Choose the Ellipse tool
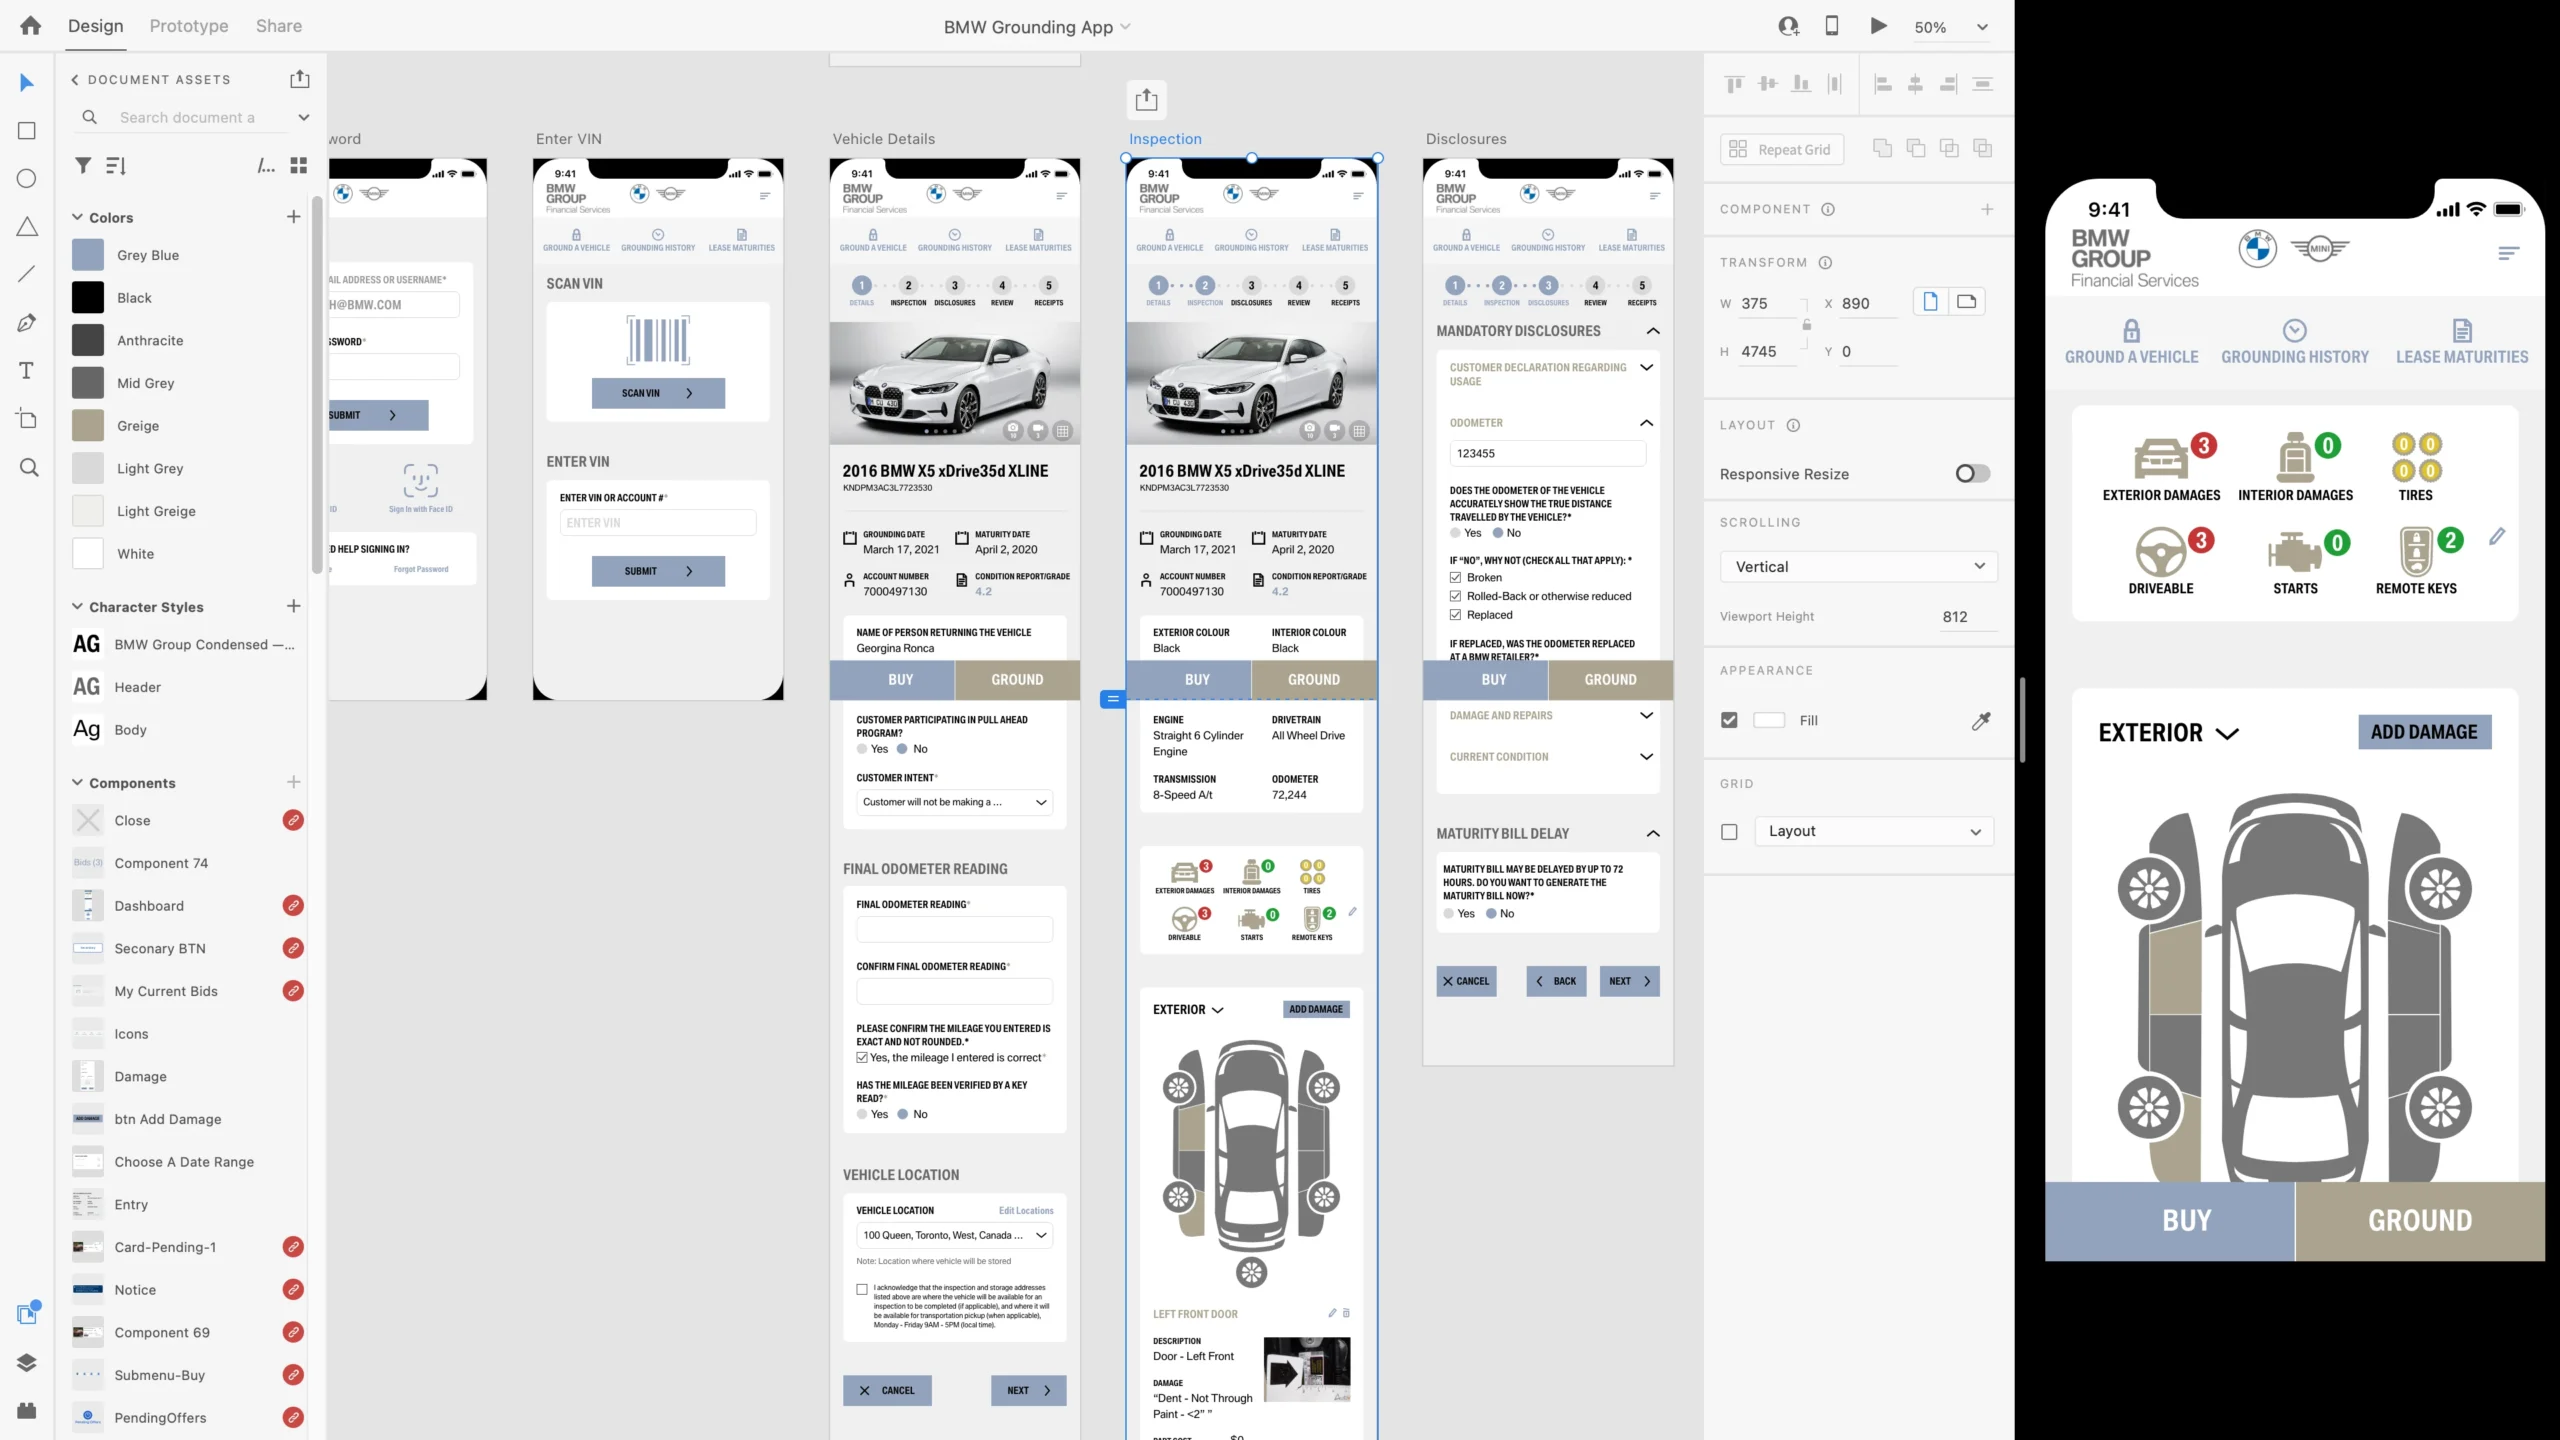Image resolution: width=2560 pixels, height=1440 pixels. pyautogui.click(x=27, y=178)
